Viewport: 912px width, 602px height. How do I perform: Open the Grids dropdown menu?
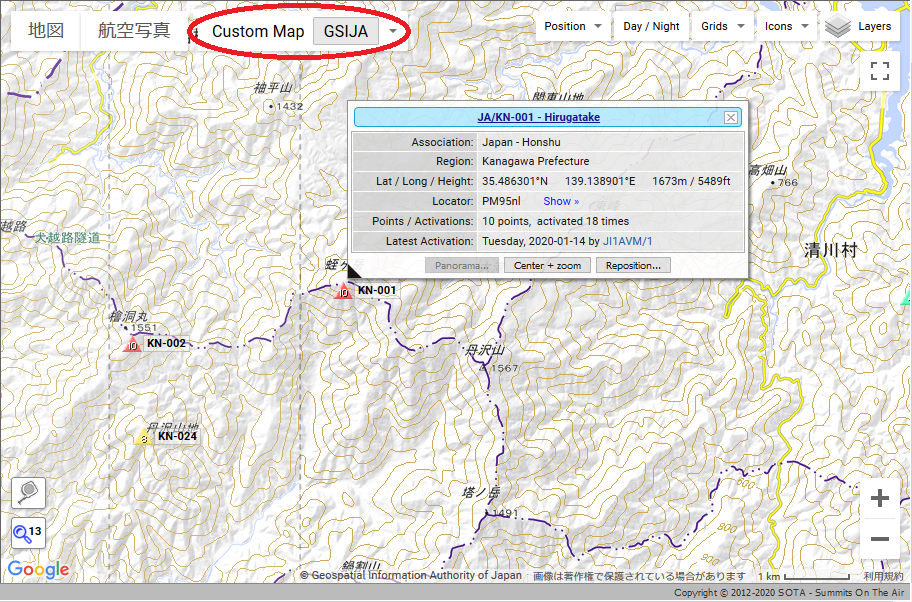point(722,26)
